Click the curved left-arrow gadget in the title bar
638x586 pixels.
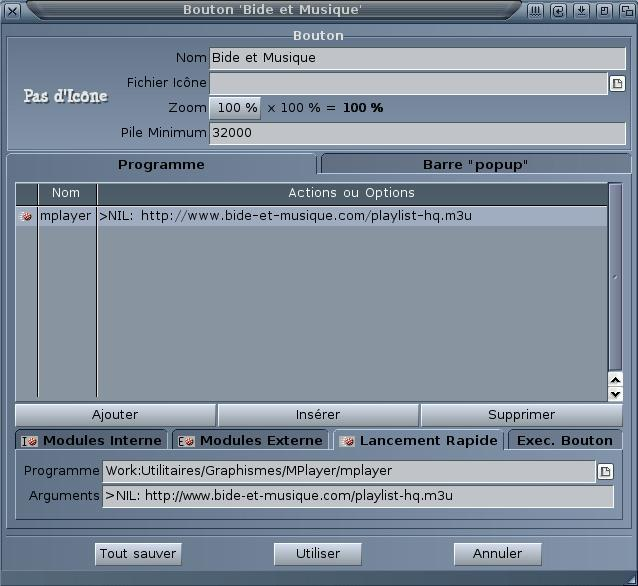(x=558, y=11)
